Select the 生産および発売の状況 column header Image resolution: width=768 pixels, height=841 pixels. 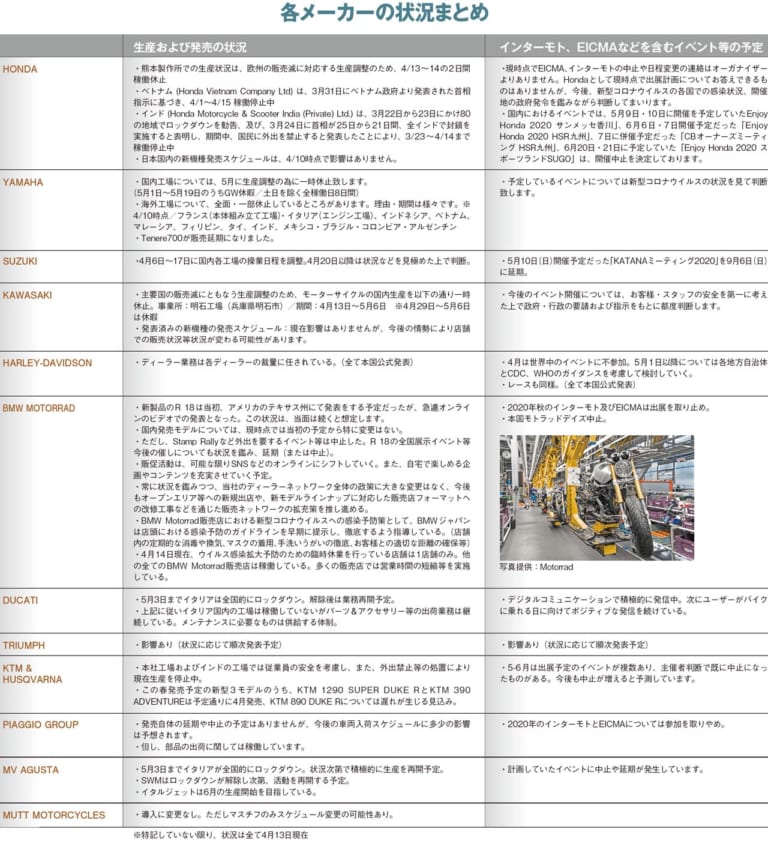click(x=190, y=47)
